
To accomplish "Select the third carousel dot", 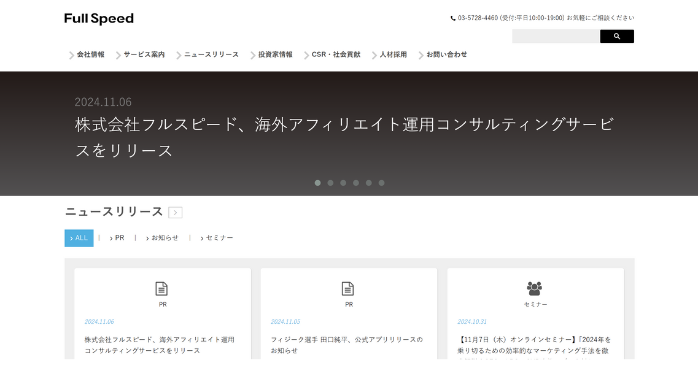I will [x=343, y=183].
